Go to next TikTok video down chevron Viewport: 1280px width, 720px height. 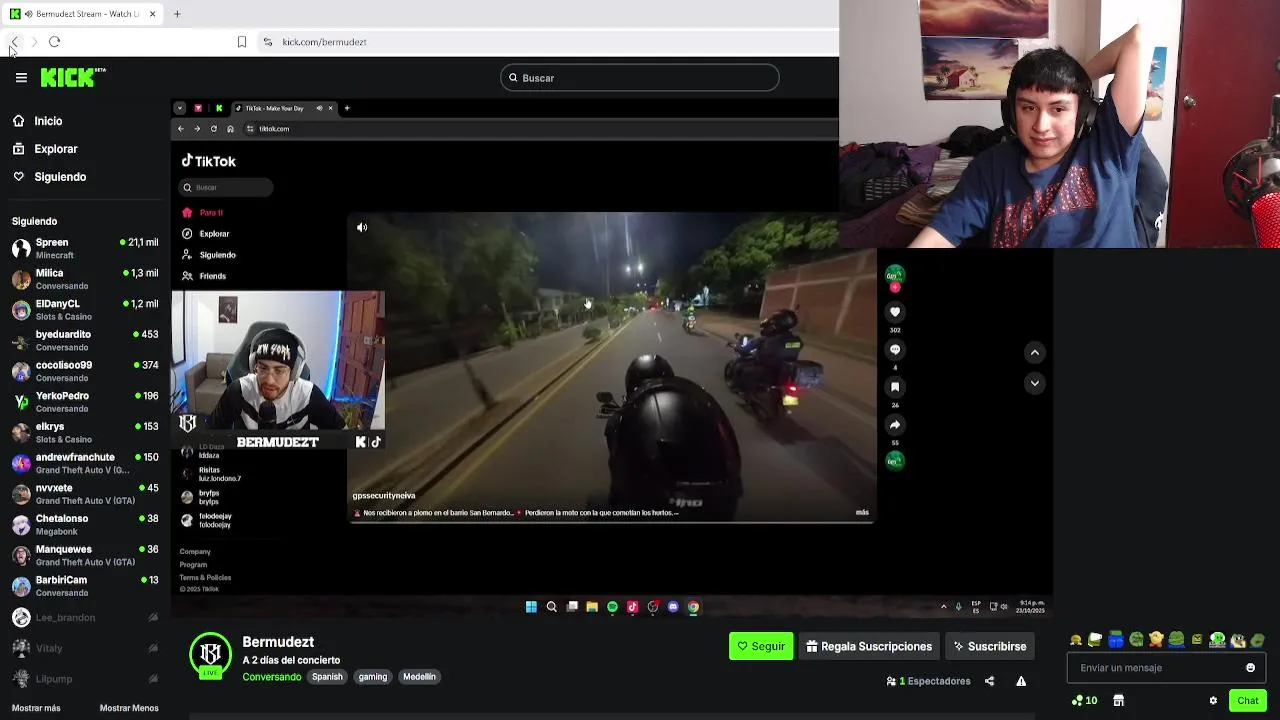click(1035, 383)
